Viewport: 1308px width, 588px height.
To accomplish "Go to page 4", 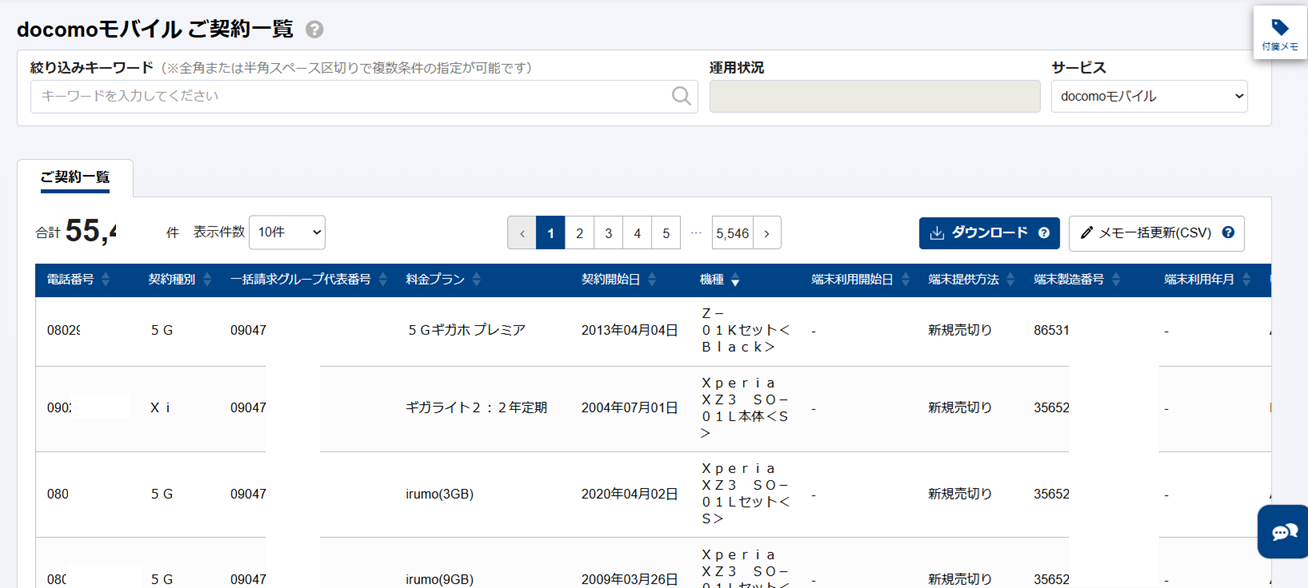I will pyautogui.click(x=637, y=233).
